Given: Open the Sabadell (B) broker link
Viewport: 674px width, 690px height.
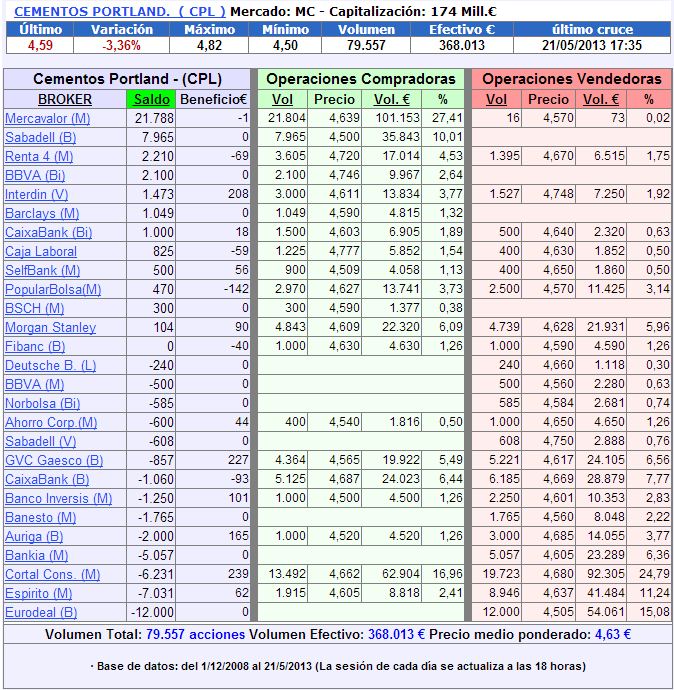Looking at the screenshot, I should pos(40,137).
